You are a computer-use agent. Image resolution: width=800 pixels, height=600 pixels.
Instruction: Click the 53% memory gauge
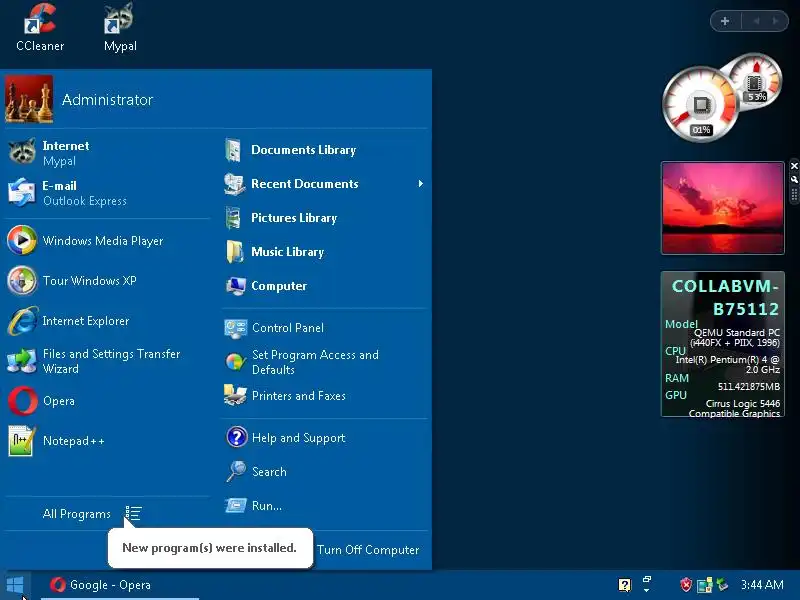[757, 80]
